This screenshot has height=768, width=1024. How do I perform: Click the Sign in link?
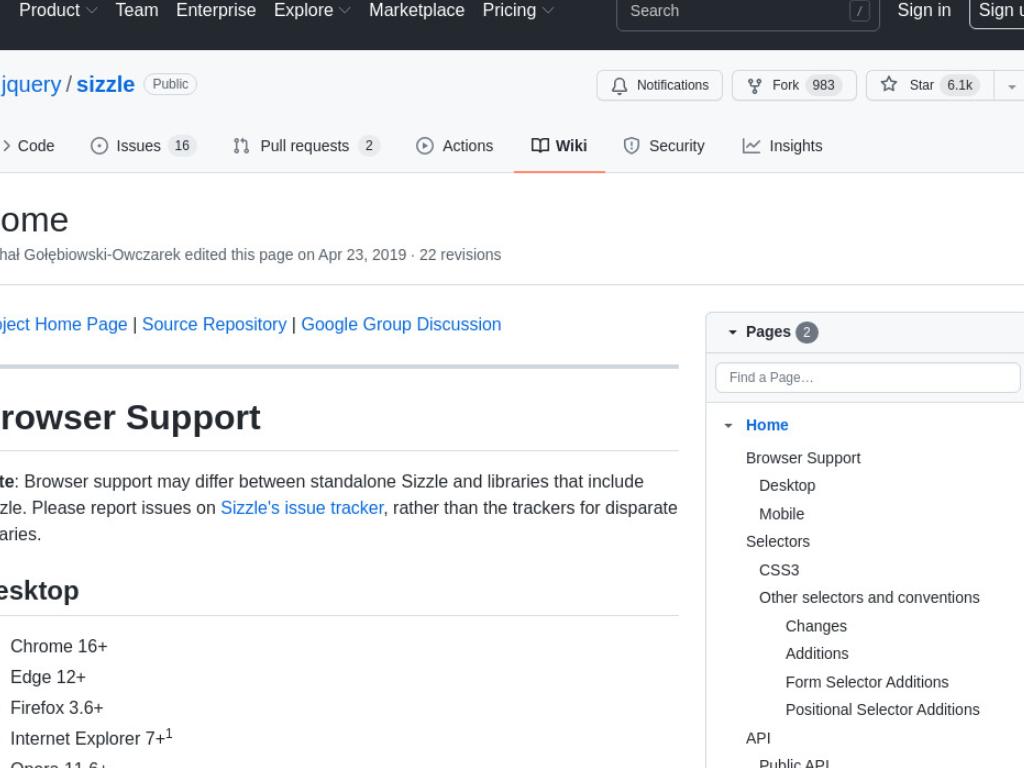pyautogui.click(x=924, y=10)
